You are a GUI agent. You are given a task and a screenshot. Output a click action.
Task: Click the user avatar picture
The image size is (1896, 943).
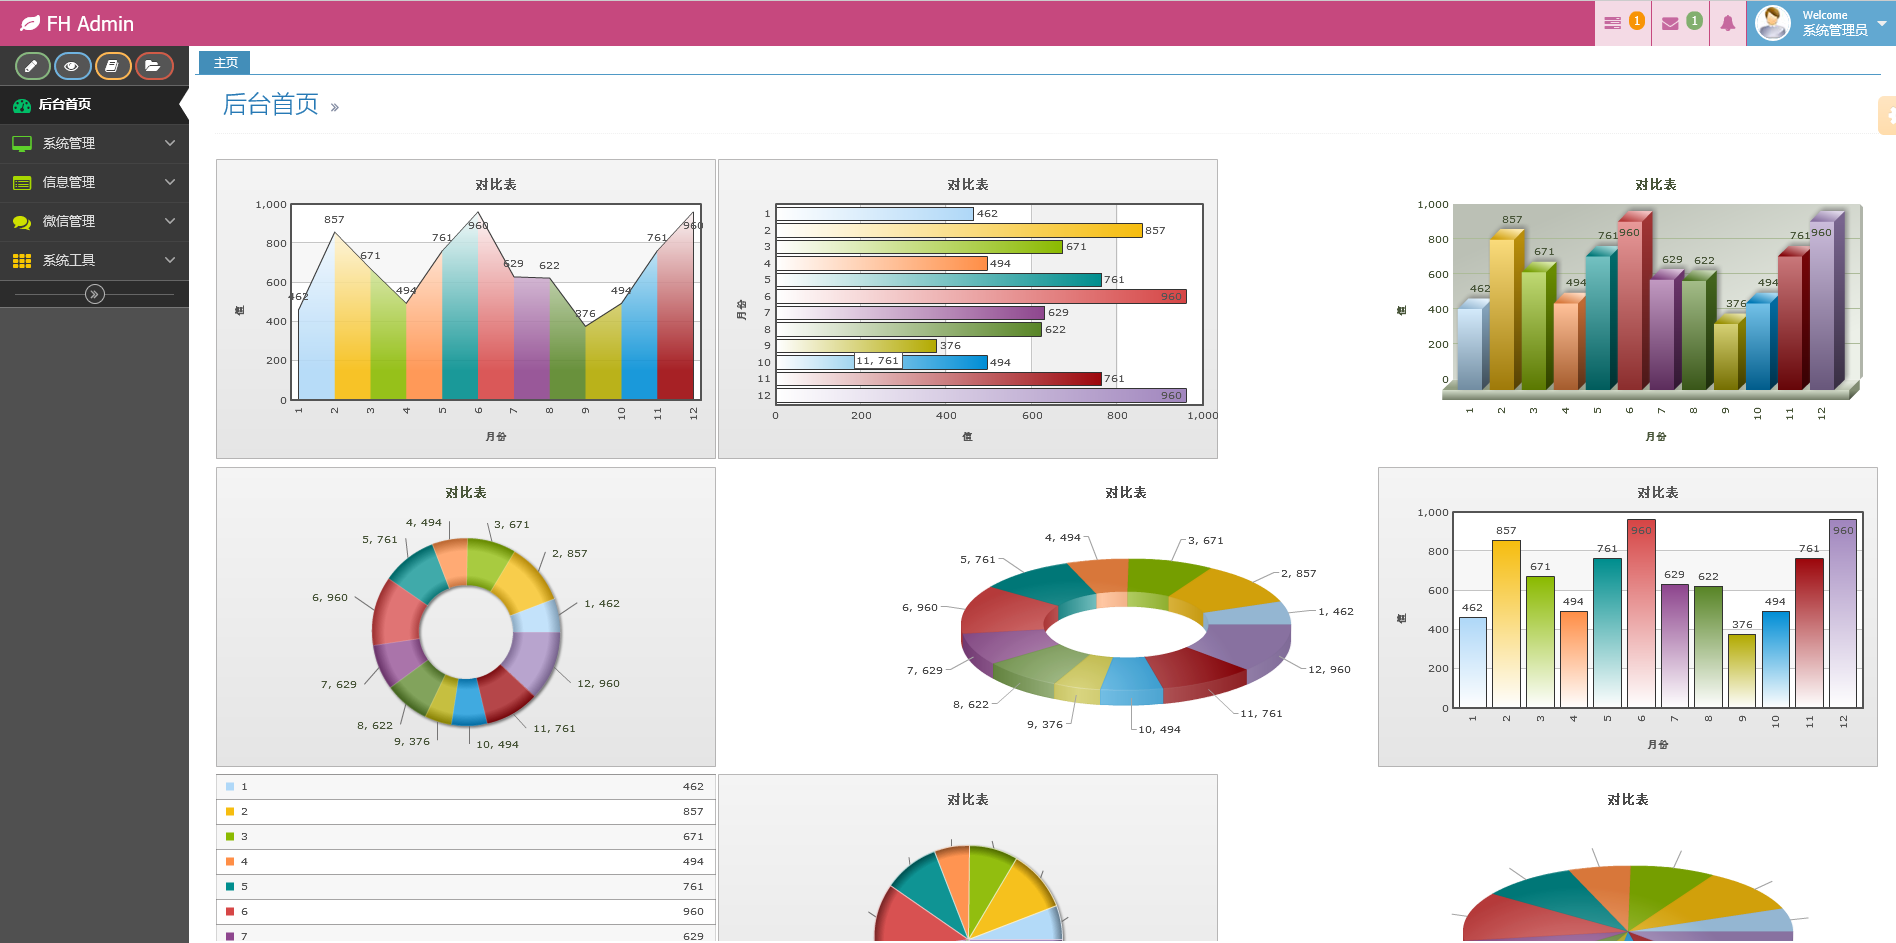click(x=1772, y=23)
